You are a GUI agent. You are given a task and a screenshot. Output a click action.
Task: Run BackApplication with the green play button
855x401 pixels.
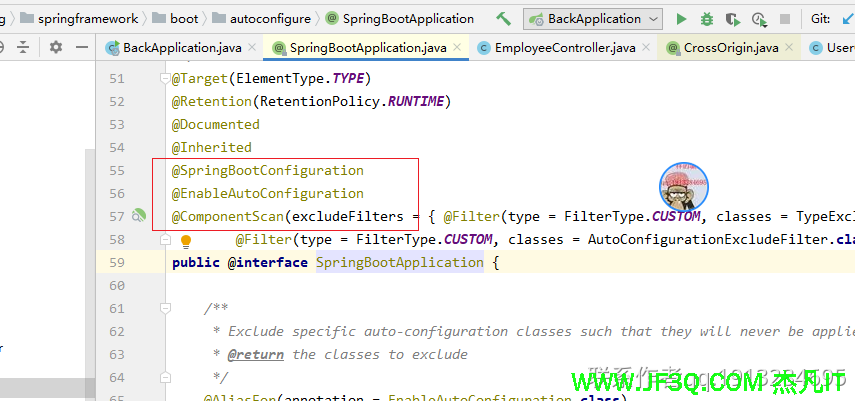681,19
